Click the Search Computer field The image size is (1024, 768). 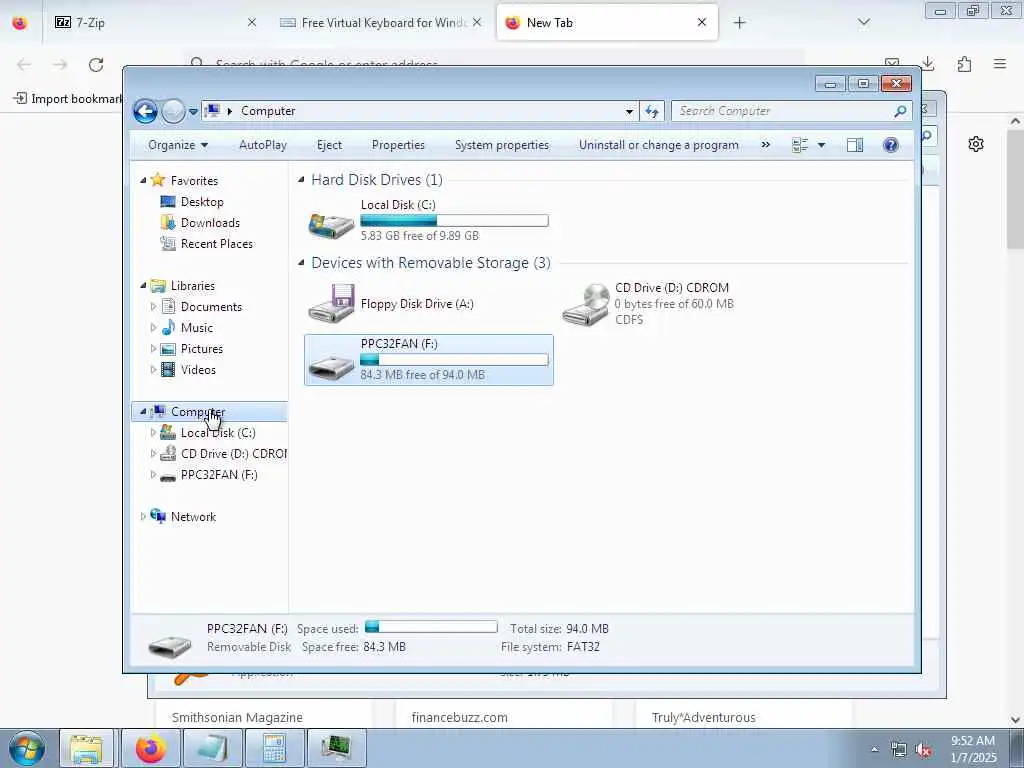[784, 111]
